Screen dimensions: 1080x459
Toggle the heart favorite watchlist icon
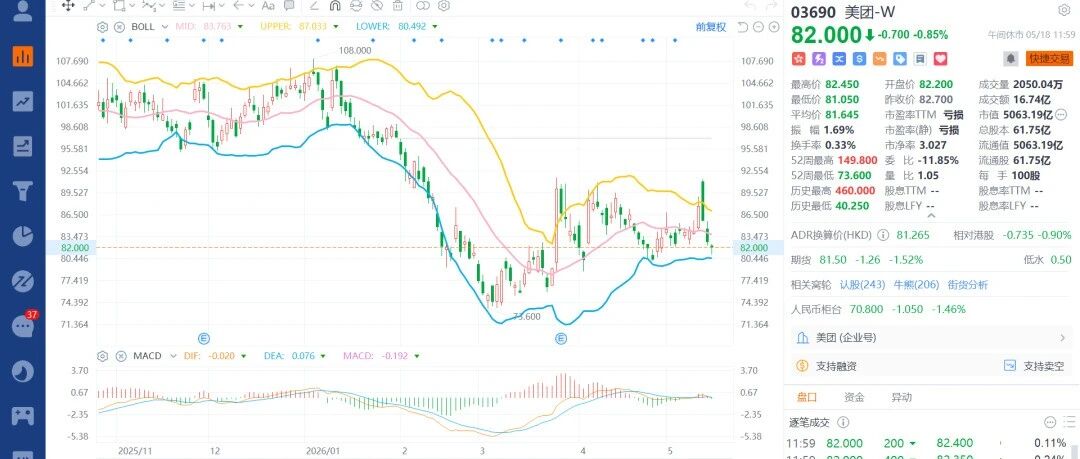[940, 59]
